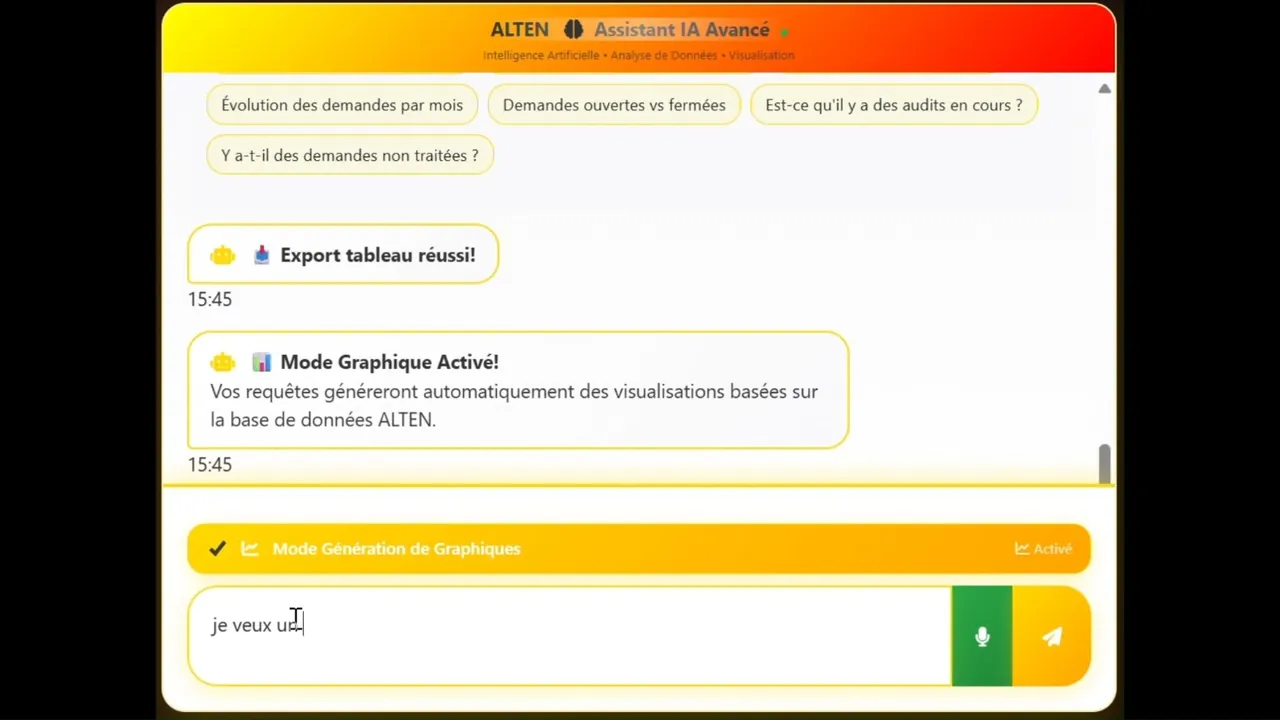Ask Y a-t-il des demandes non traitées ?
Viewport: 1280px width, 720px height.
point(350,155)
